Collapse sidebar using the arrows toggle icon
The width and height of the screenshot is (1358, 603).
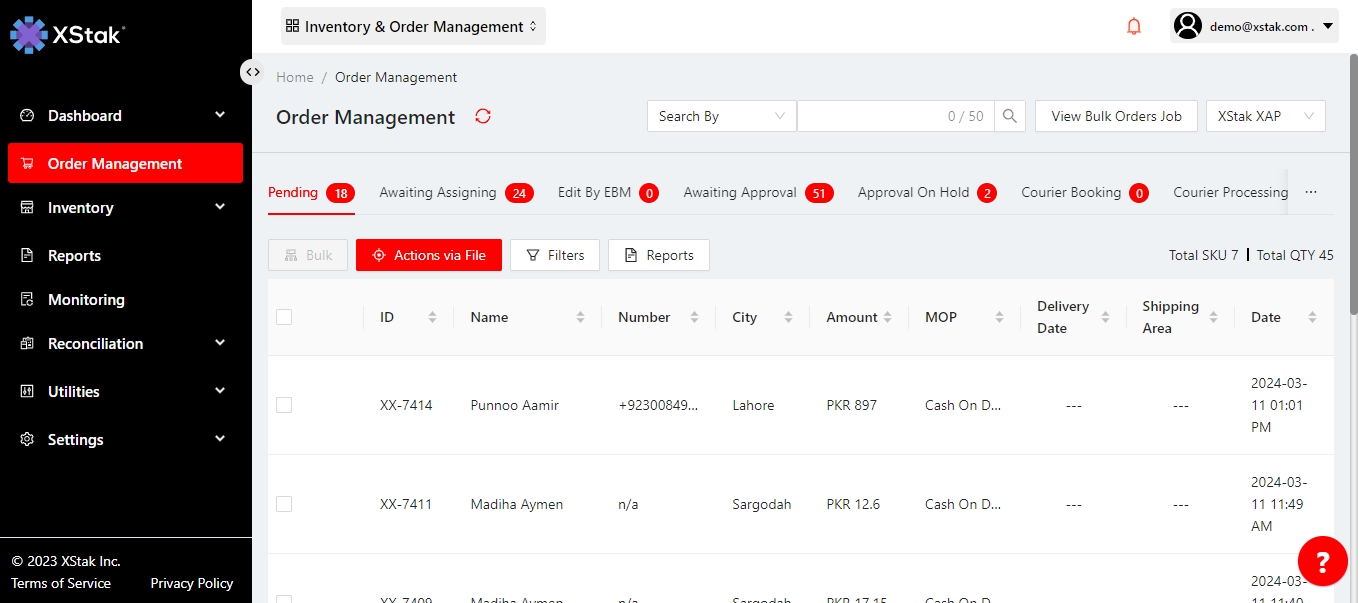[x=253, y=72]
